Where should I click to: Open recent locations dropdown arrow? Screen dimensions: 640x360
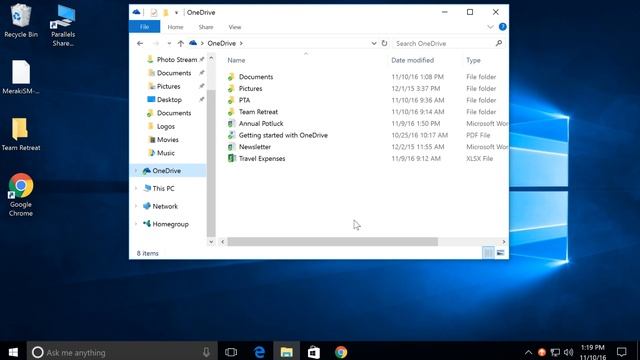(169, 43)
